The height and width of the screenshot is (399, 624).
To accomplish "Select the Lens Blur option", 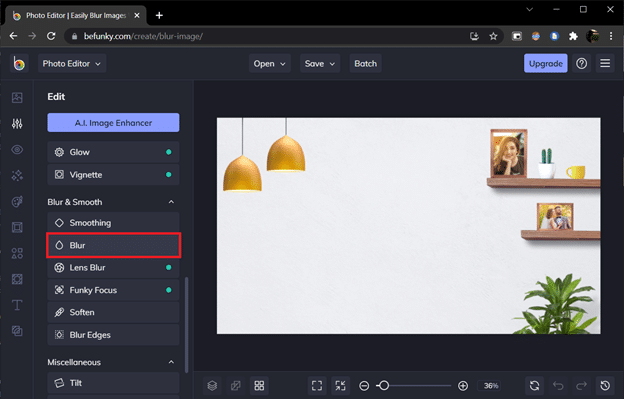I will click(x=113, y=268).
